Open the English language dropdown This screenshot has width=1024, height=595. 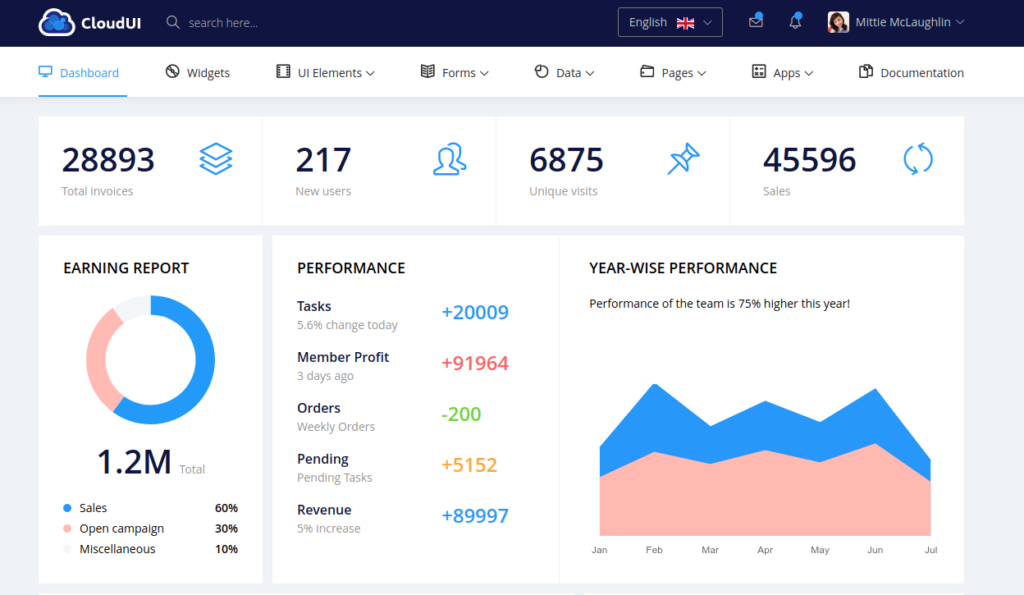(x=670, y=22)
